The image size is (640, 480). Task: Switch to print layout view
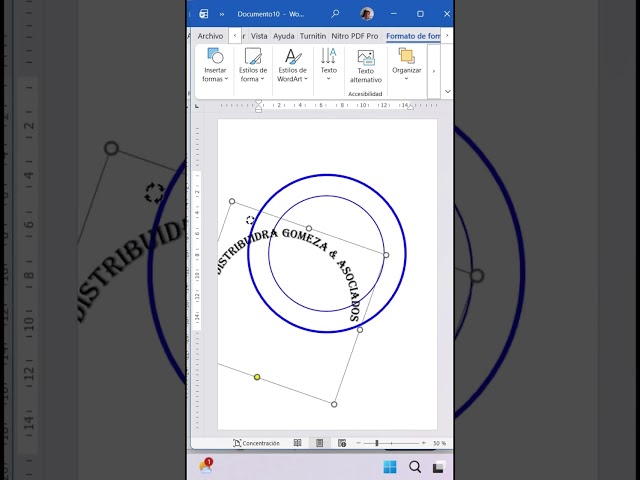point(320,443)
